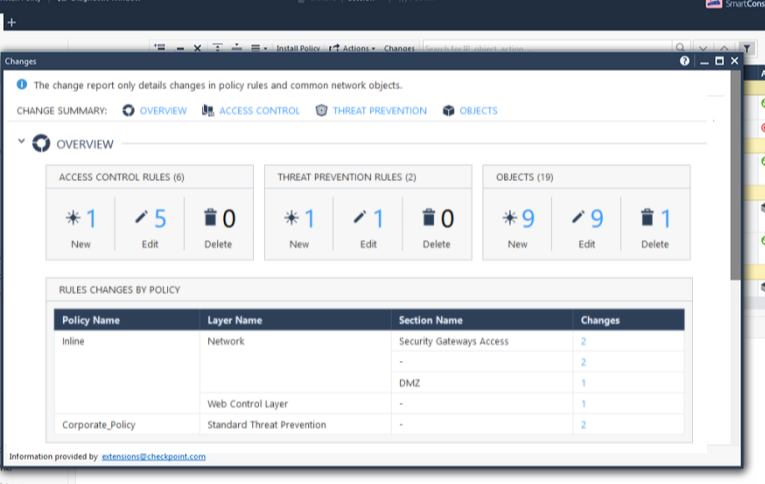765x484 pixels.
Task: Click Edit count 1 under Threat Prevention Rules
Action: point(379,219)
